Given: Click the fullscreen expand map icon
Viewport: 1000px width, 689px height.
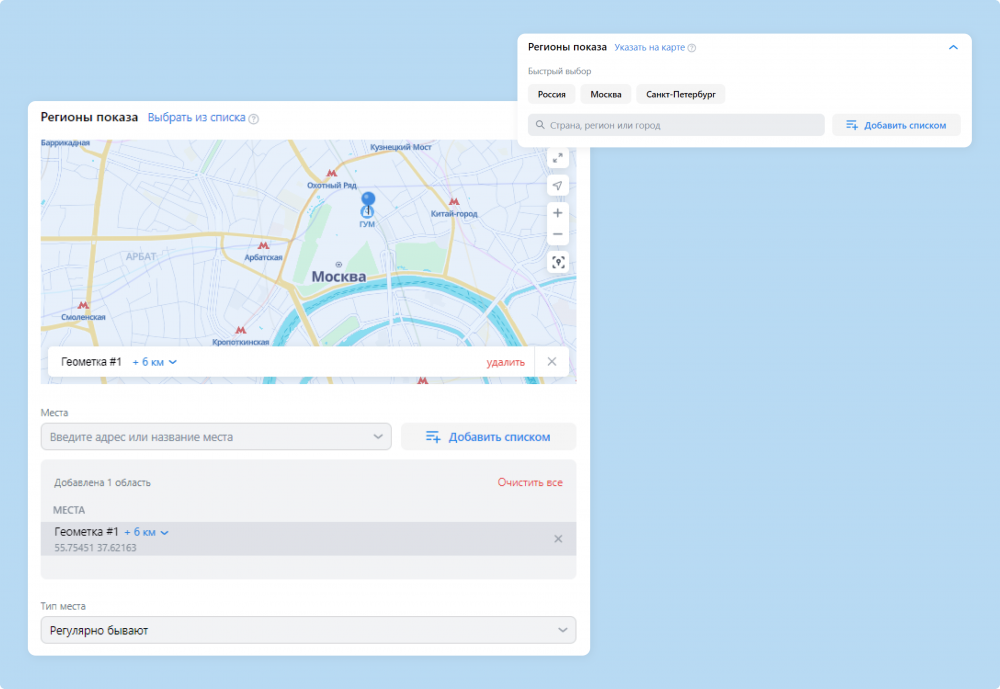Looking at the screenshot, I should click(557, 158).
